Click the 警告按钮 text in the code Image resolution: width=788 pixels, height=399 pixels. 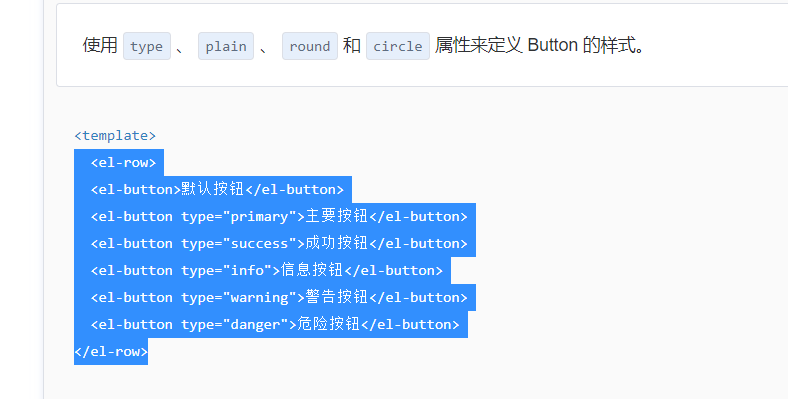click(x=337, y=297)
